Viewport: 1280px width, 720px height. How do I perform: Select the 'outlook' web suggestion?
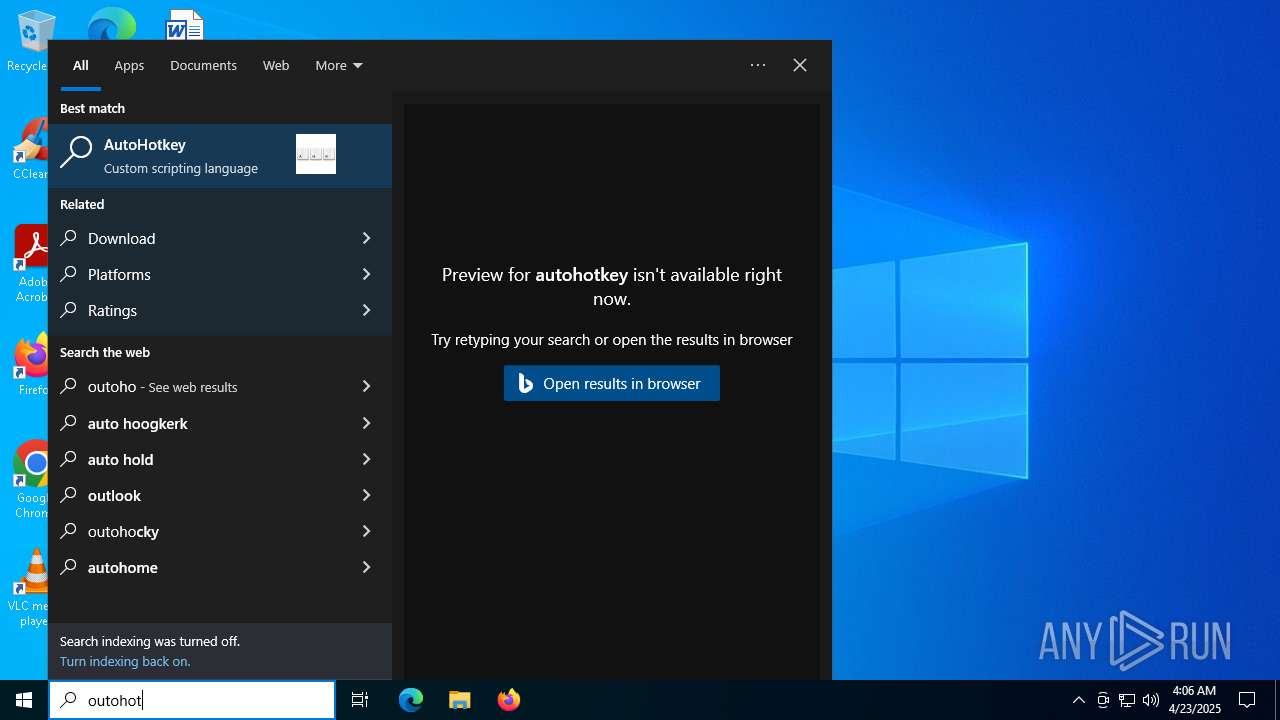pyautogui.click(x=196, y=495)
